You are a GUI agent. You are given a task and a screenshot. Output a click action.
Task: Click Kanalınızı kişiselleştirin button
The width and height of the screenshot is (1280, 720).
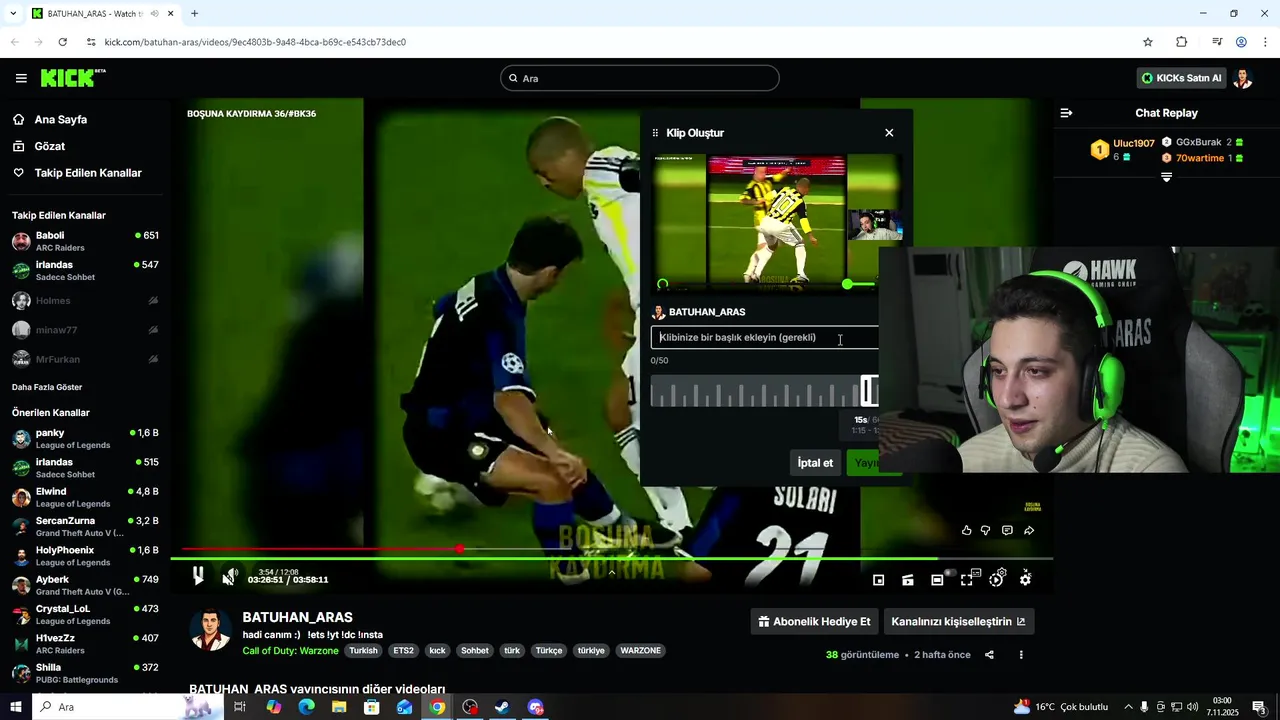click(958, 621)
